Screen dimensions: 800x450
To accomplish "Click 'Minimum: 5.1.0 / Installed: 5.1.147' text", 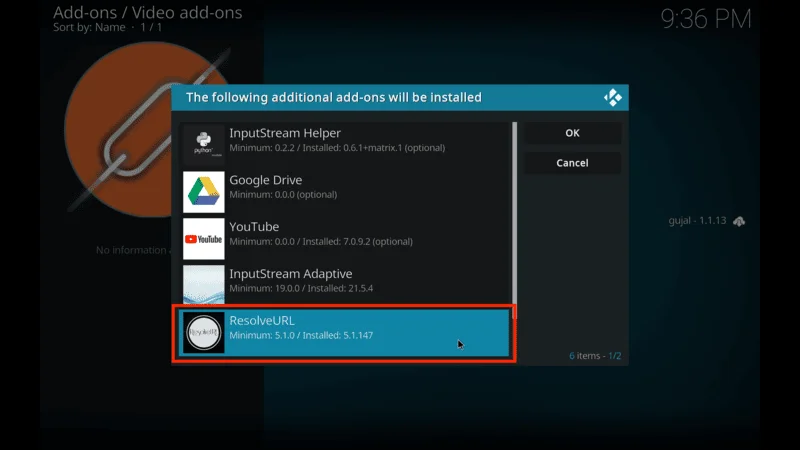I will tap(301, 335).
